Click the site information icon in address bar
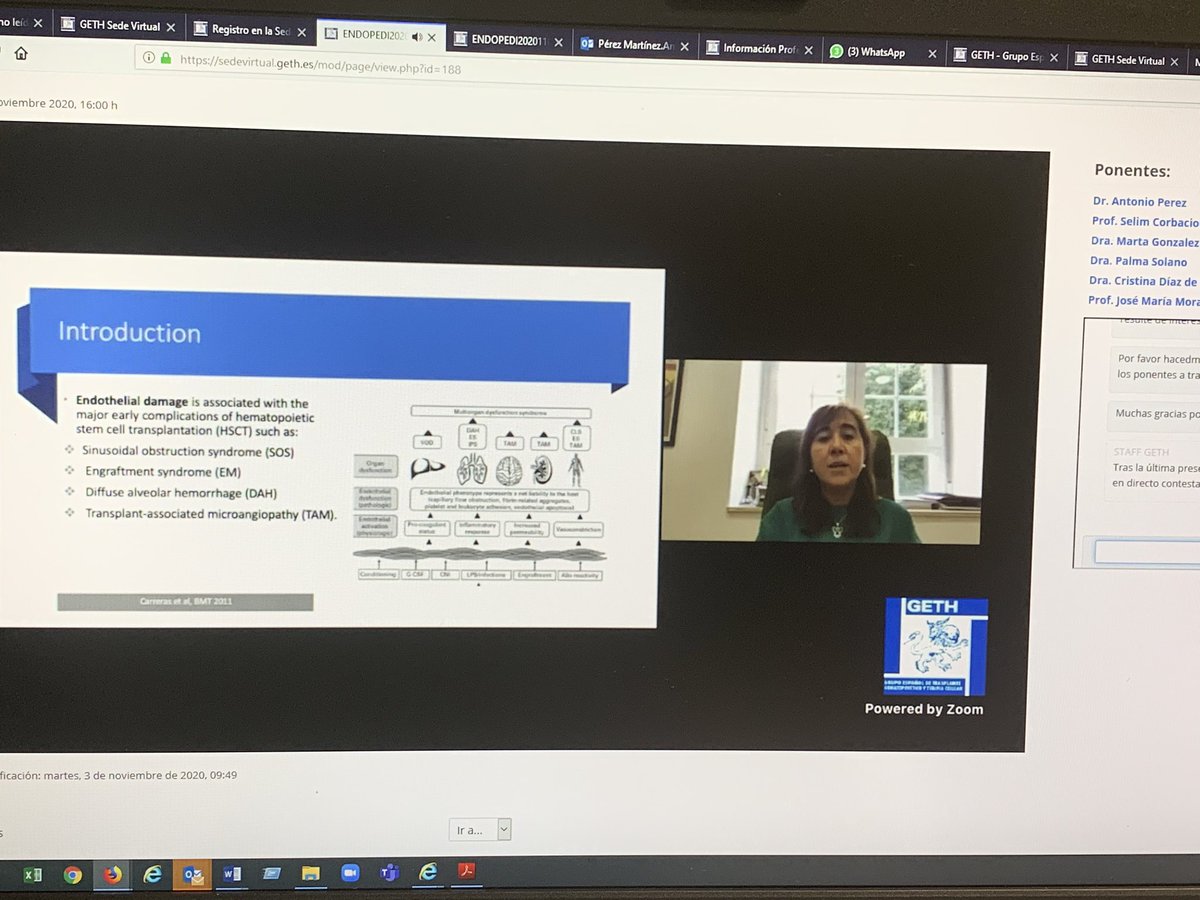The width and height of the screenshot is (1200, 900). tap(148, 58)
